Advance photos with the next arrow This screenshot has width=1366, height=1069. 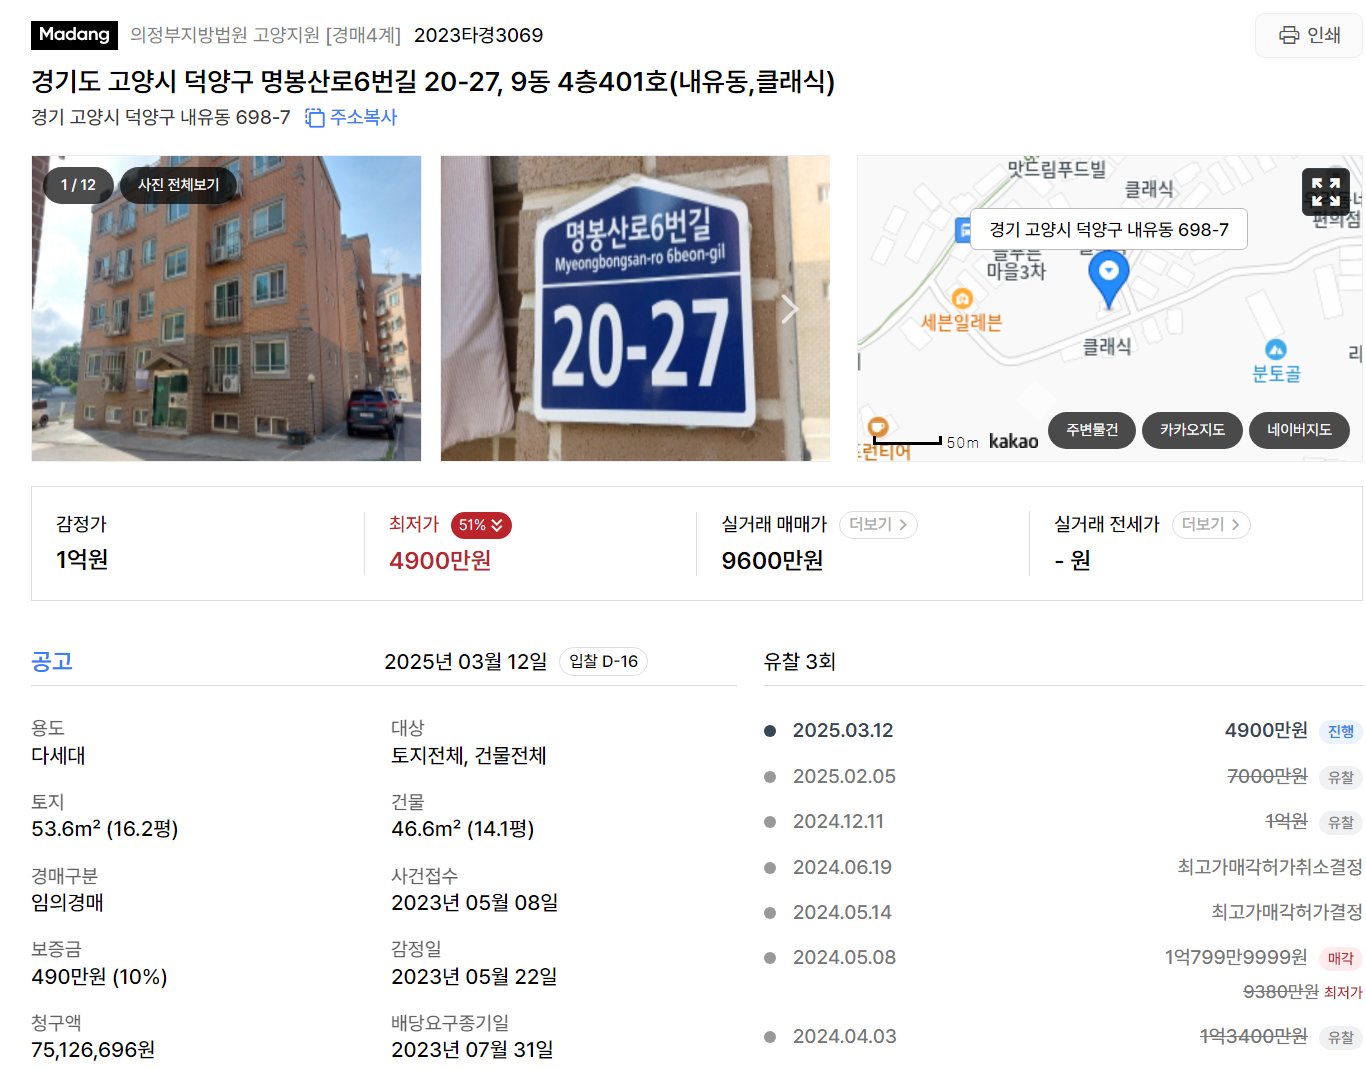[x=790, y=309]
